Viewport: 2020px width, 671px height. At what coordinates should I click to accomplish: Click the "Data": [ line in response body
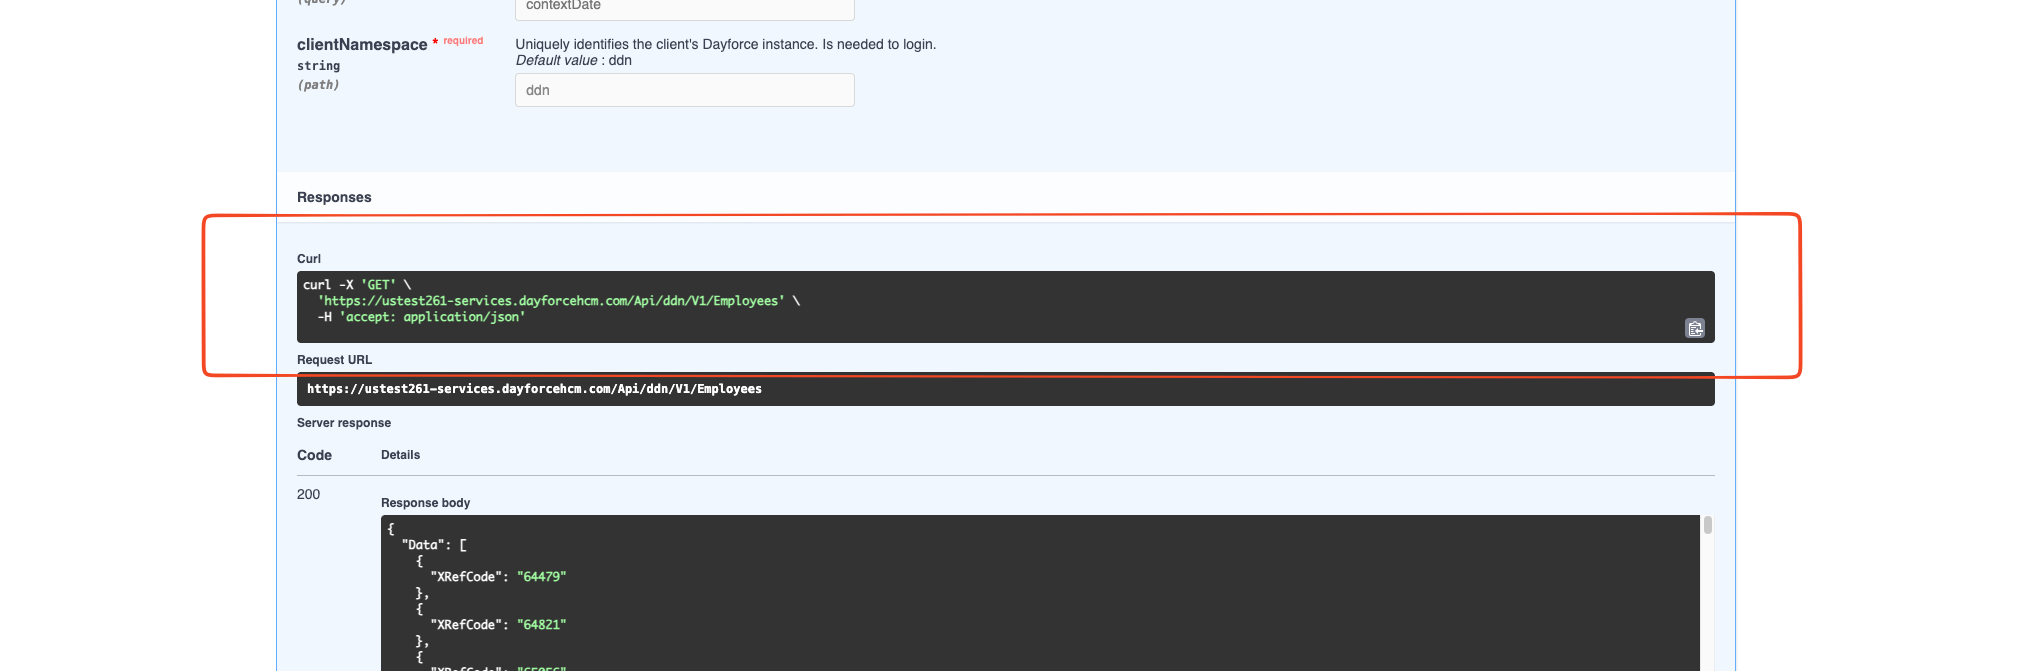point(434,545)
